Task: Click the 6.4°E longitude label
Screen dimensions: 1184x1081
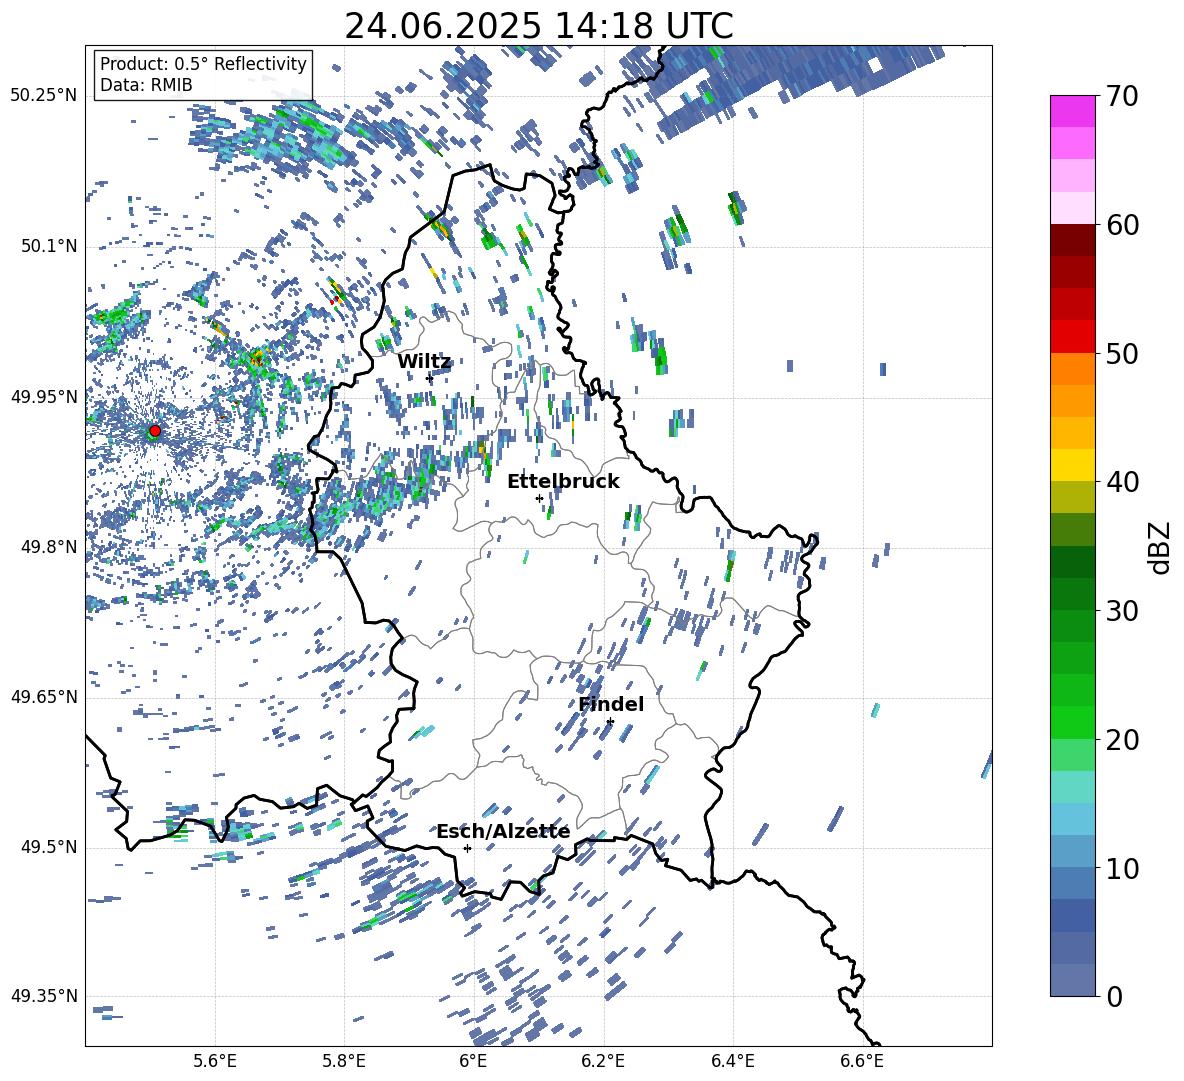Action: coord(732,1061)
